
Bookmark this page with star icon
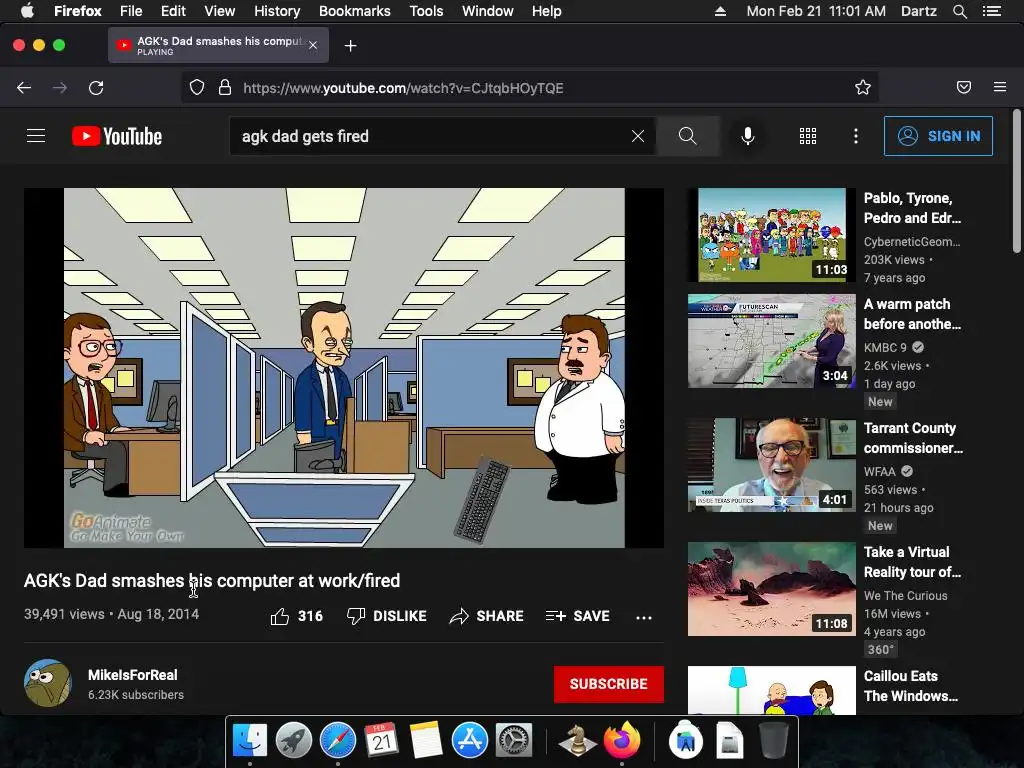point(863,88)
